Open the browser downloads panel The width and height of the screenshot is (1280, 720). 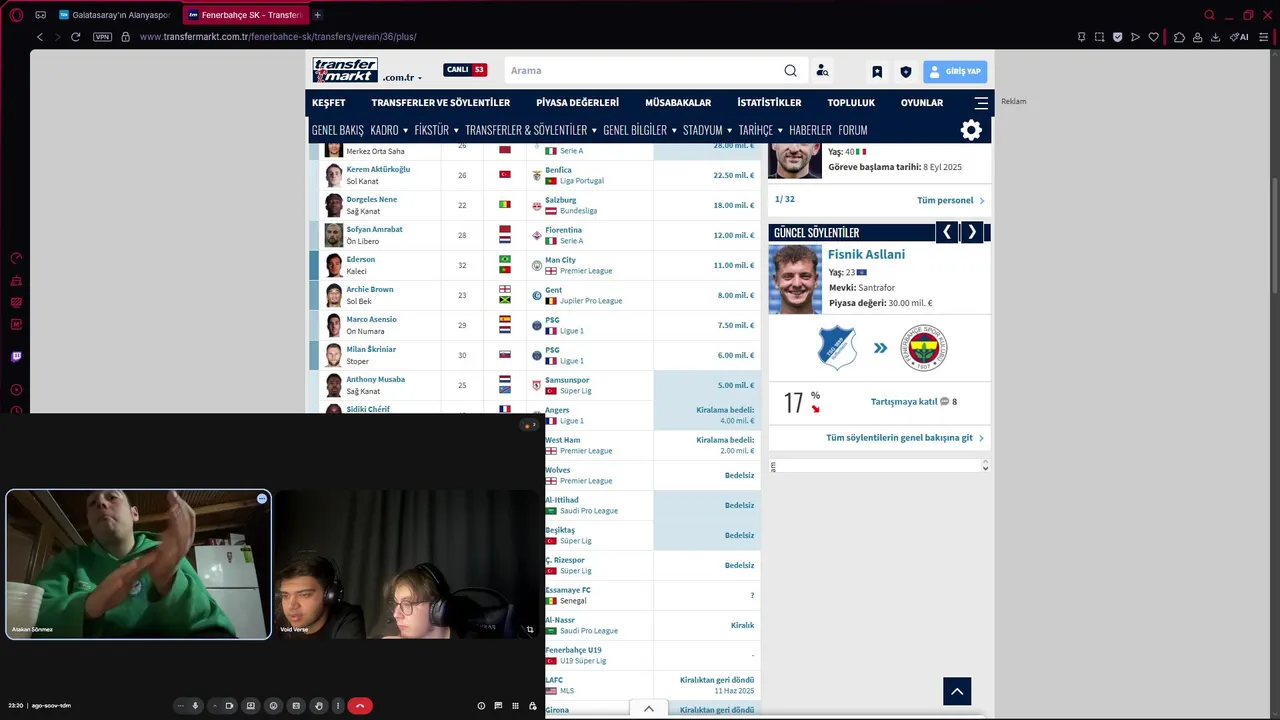point(1215,37)
